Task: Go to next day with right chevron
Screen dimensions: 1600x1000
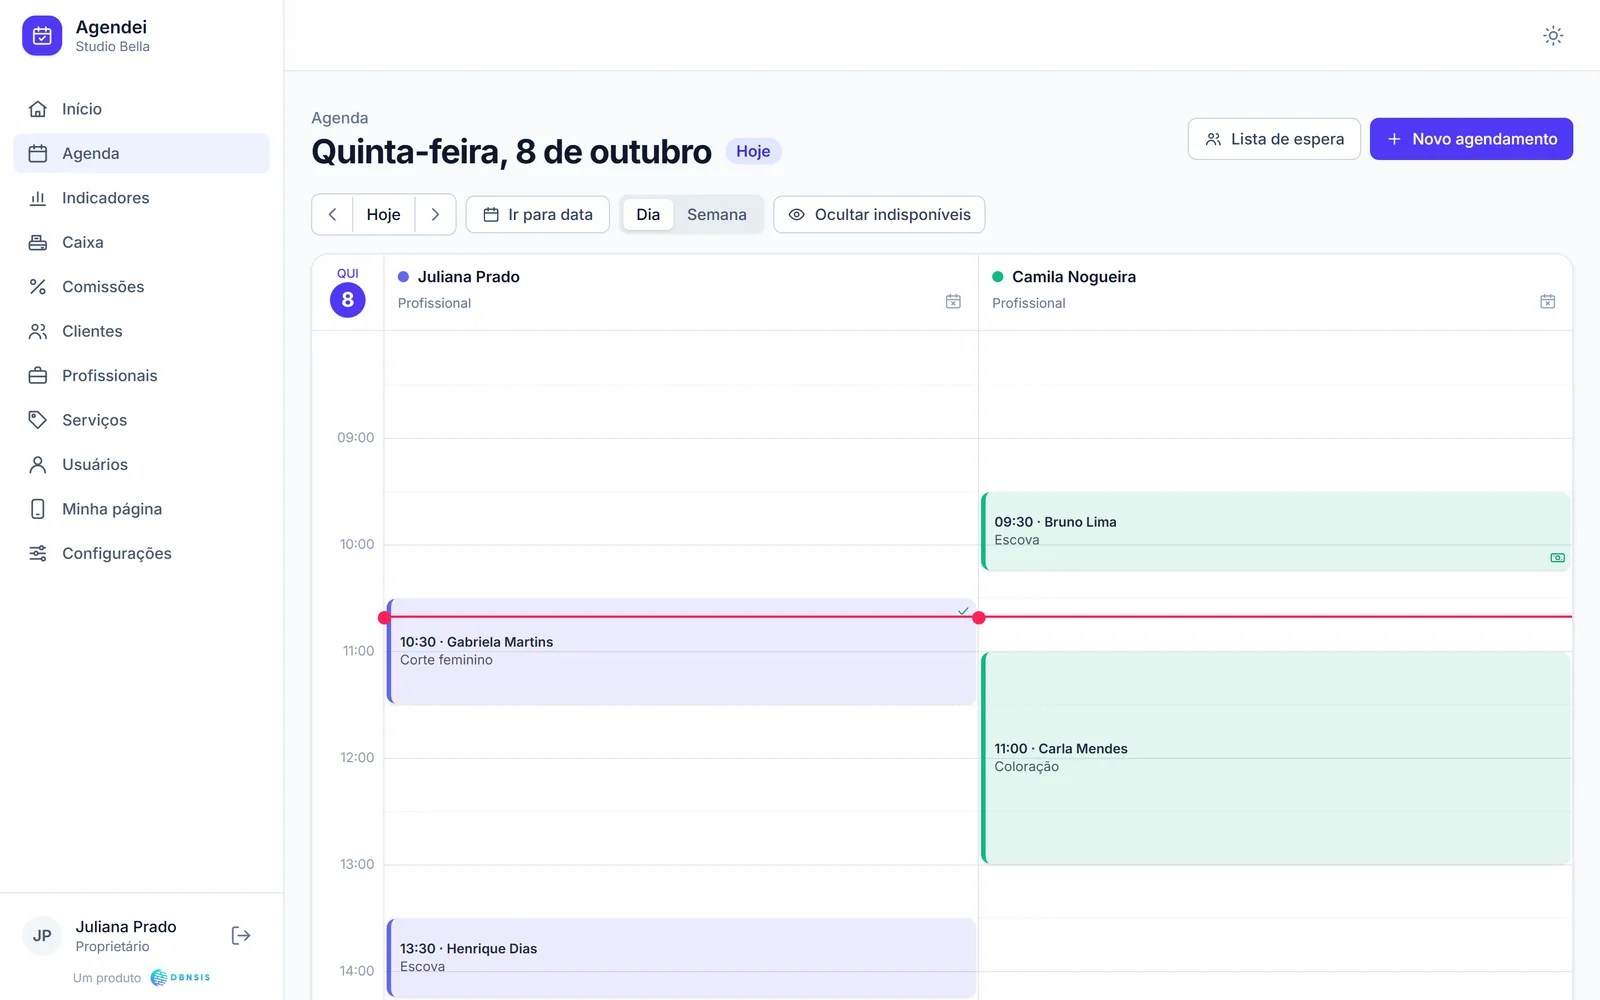Action: pos(435,214)
